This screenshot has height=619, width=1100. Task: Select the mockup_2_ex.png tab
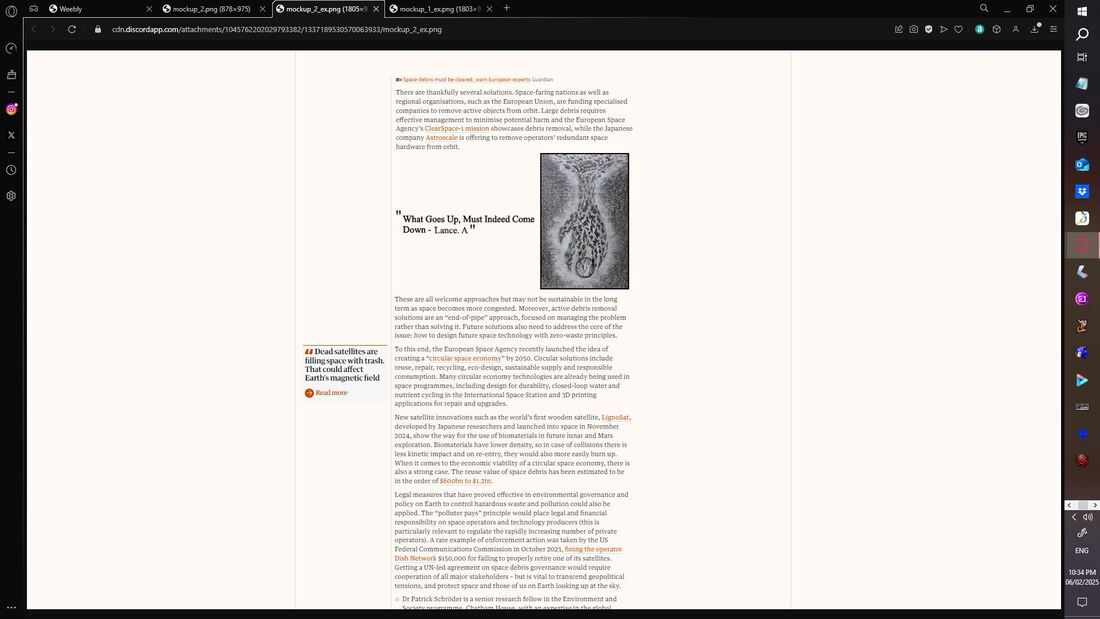coord(327,9)
